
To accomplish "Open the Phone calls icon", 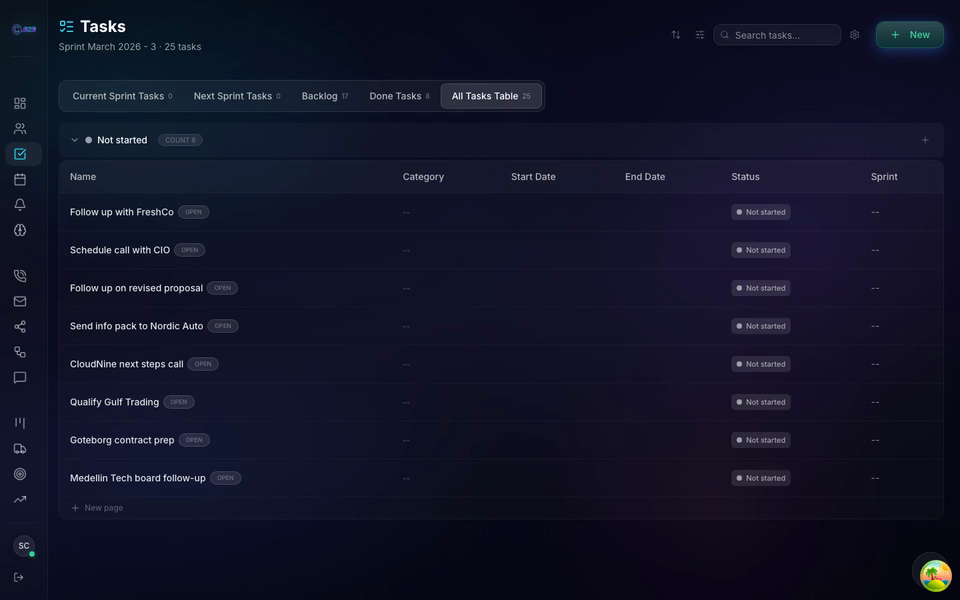I will 20,275.
